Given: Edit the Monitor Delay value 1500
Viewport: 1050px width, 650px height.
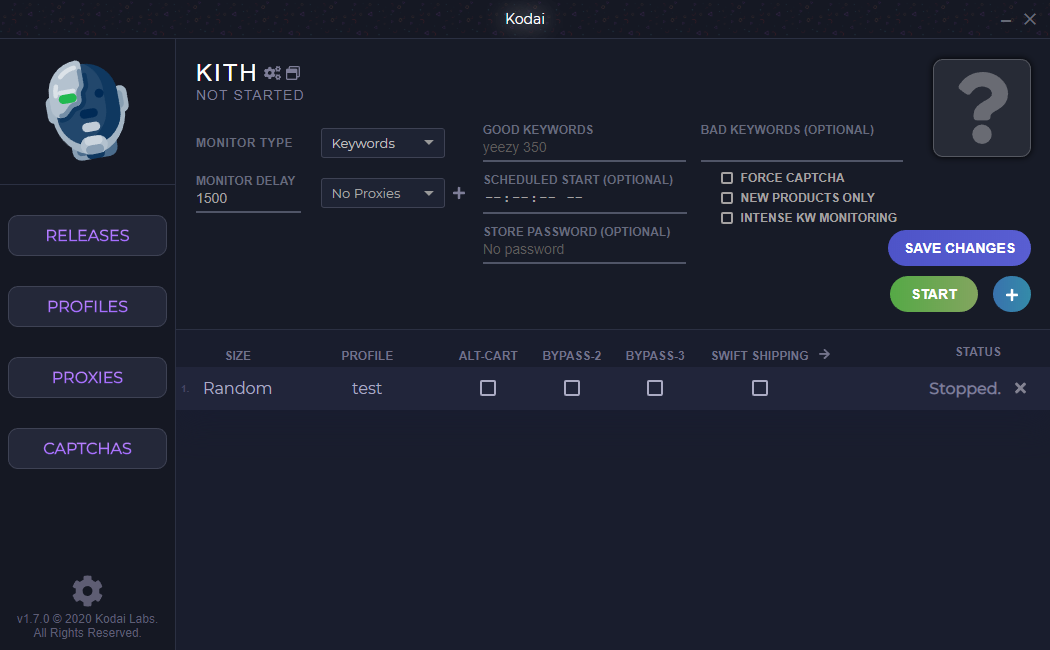Looking at the screenshot, I should pos(248,199).
